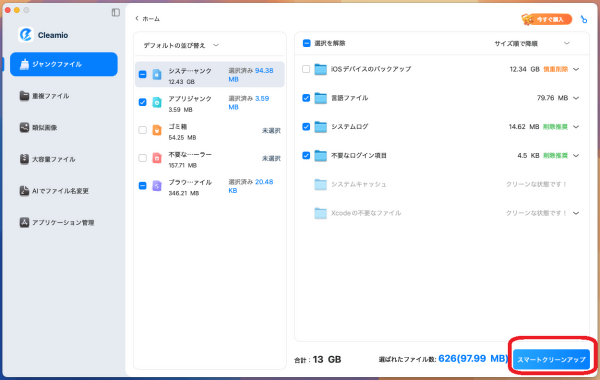600x380 pixels.
Task: Click the 12.34 GB size value
Action: click(524, 69)
